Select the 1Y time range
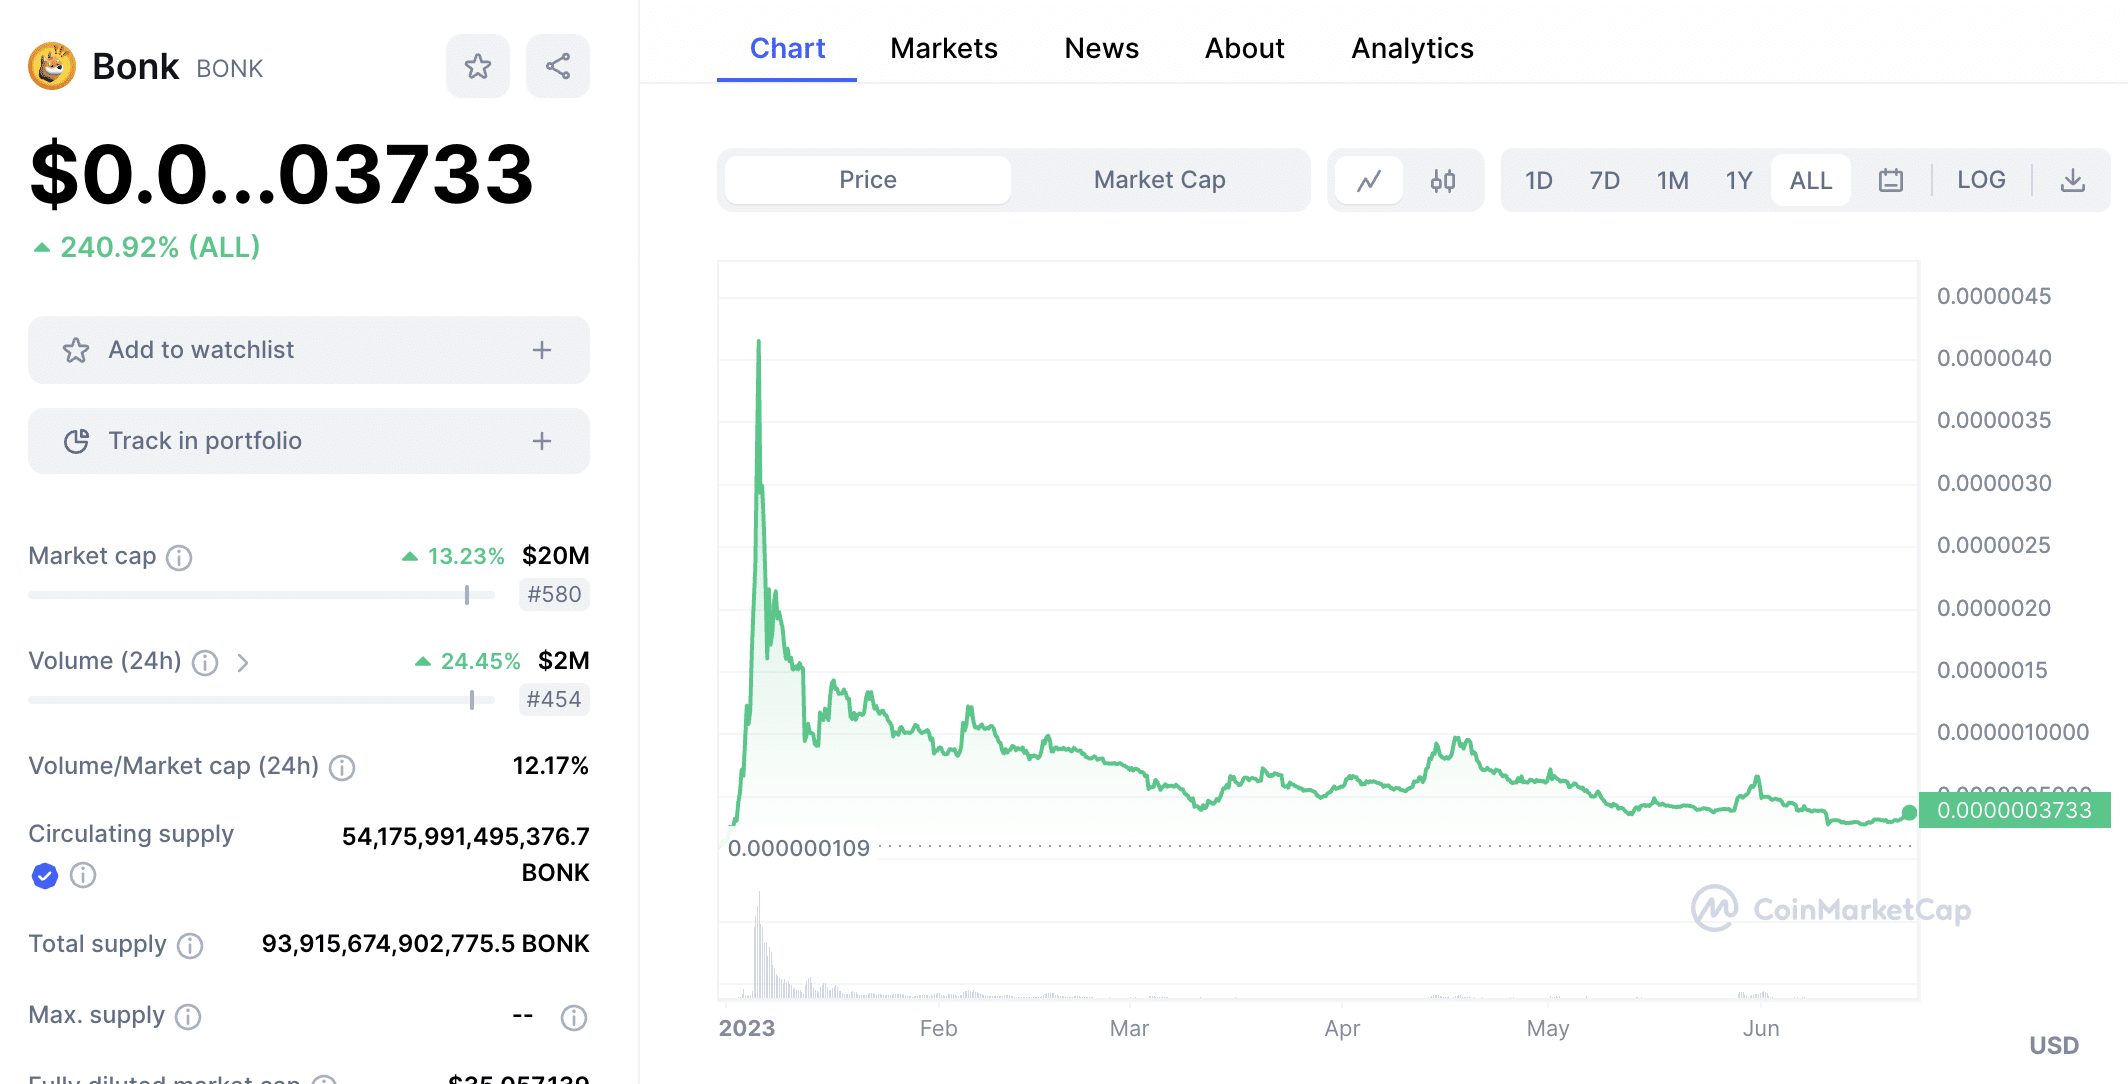This screenshot has height=1084, width=2128. click(x=1738, y=181)
